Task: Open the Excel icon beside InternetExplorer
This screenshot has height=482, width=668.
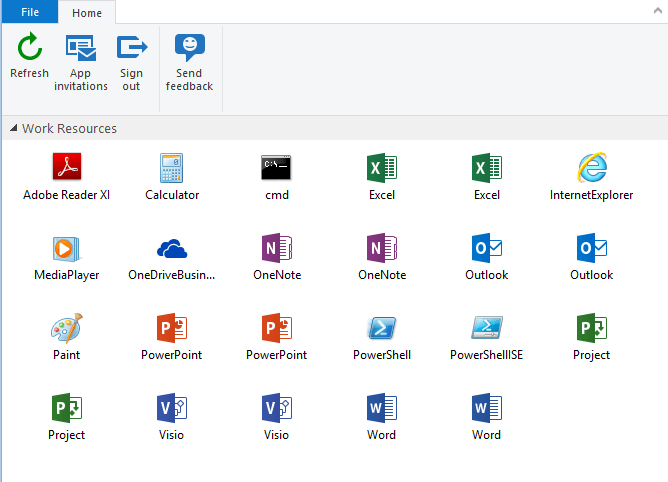Action: click(x=487, y=176)
